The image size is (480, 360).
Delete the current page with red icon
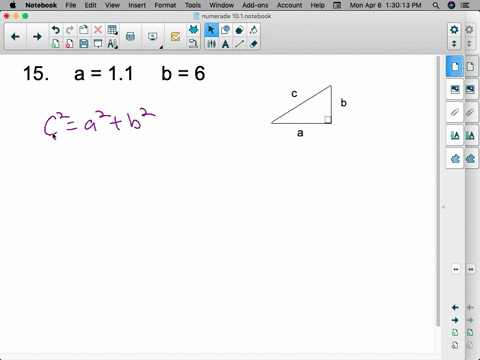point(70,44)
